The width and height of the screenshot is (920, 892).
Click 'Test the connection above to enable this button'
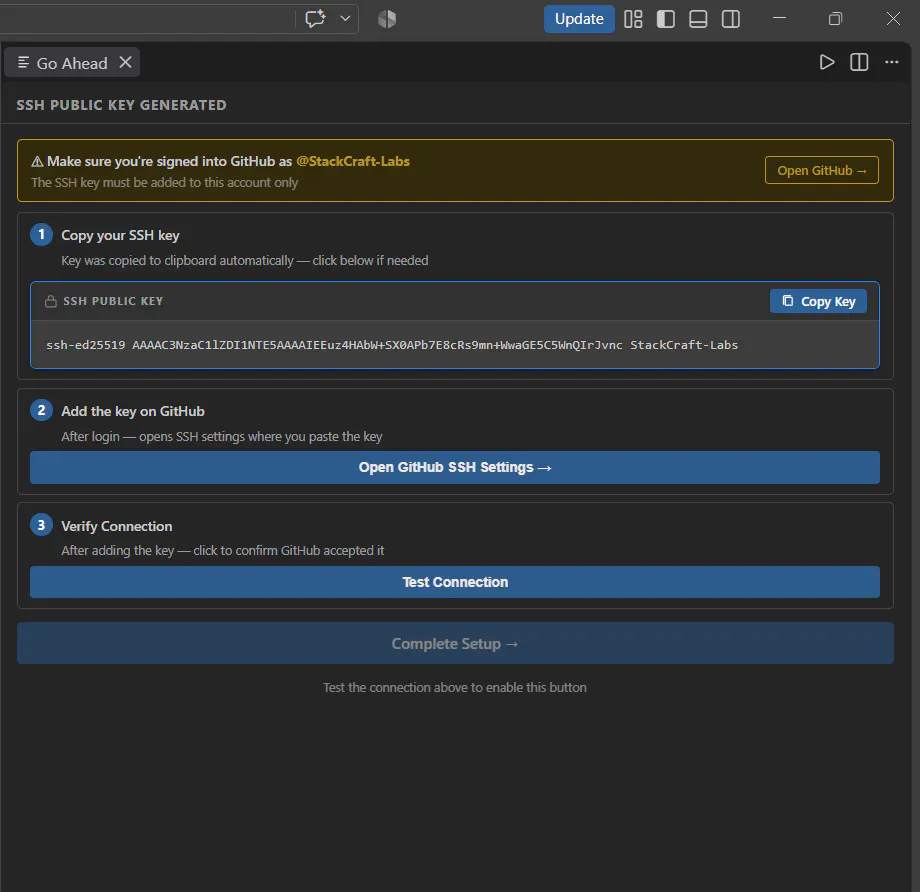[455, 687]
